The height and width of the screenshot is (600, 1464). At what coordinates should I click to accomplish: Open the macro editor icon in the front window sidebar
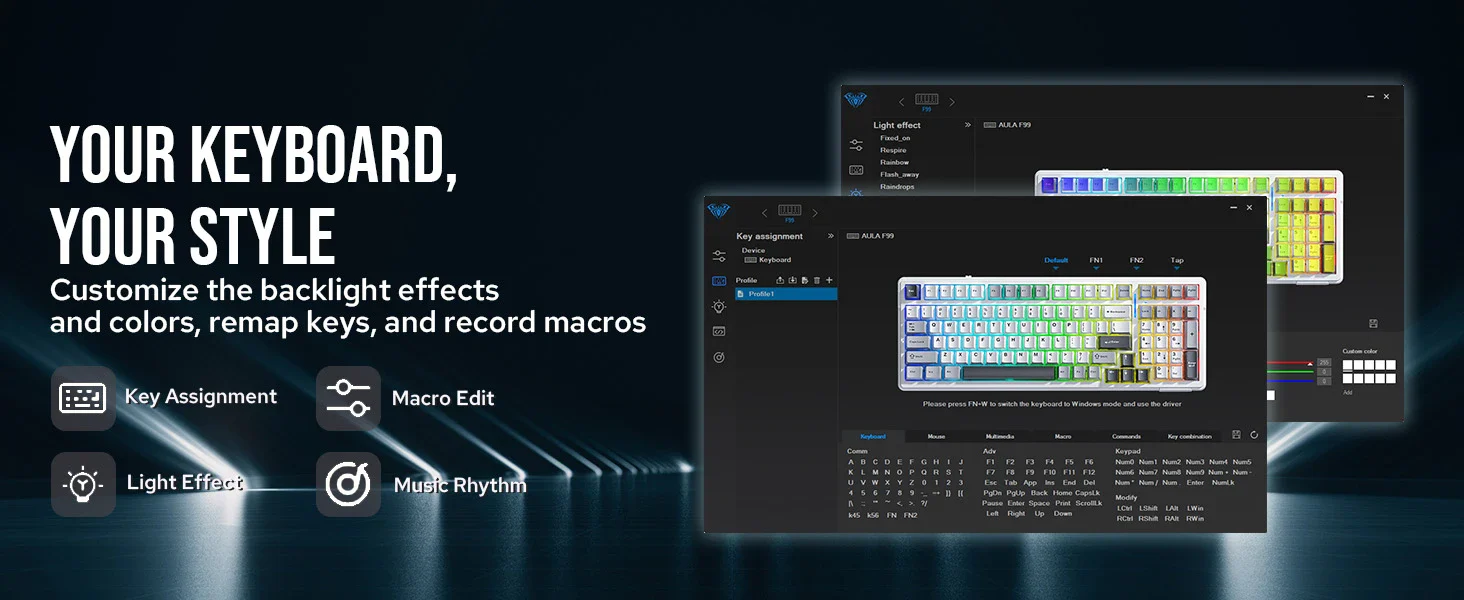pyautogui.click(x=719, y=331)
